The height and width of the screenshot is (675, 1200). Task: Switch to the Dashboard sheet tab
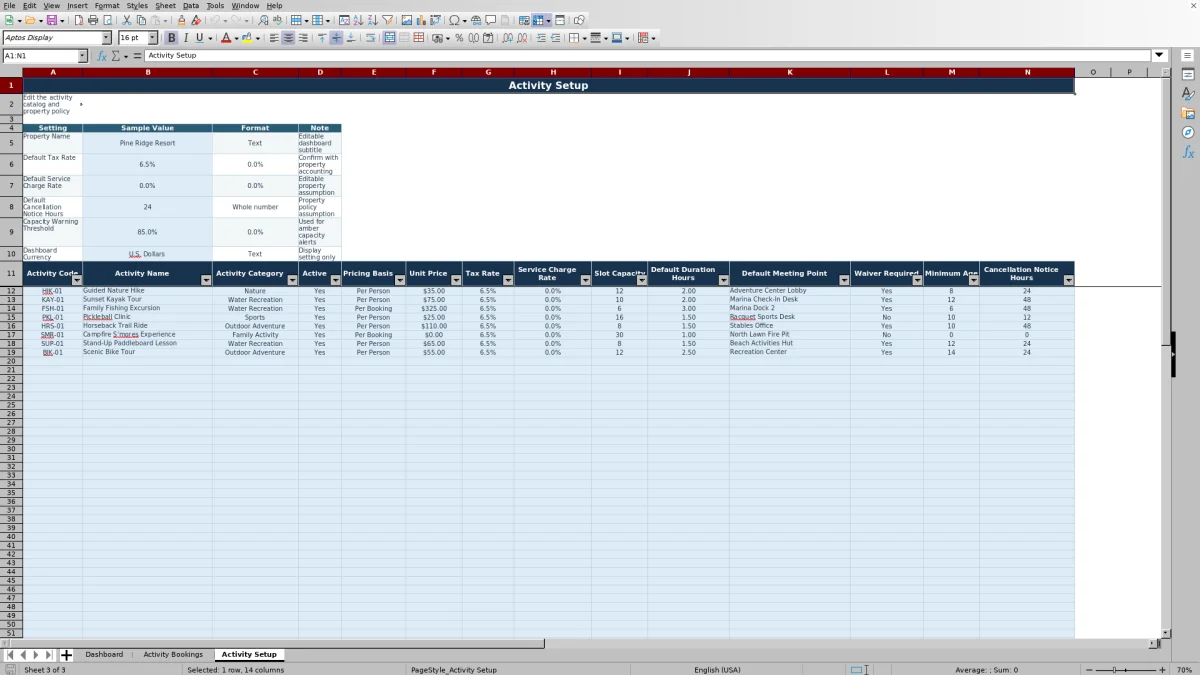pyautogui.click(x=104, y=654)
